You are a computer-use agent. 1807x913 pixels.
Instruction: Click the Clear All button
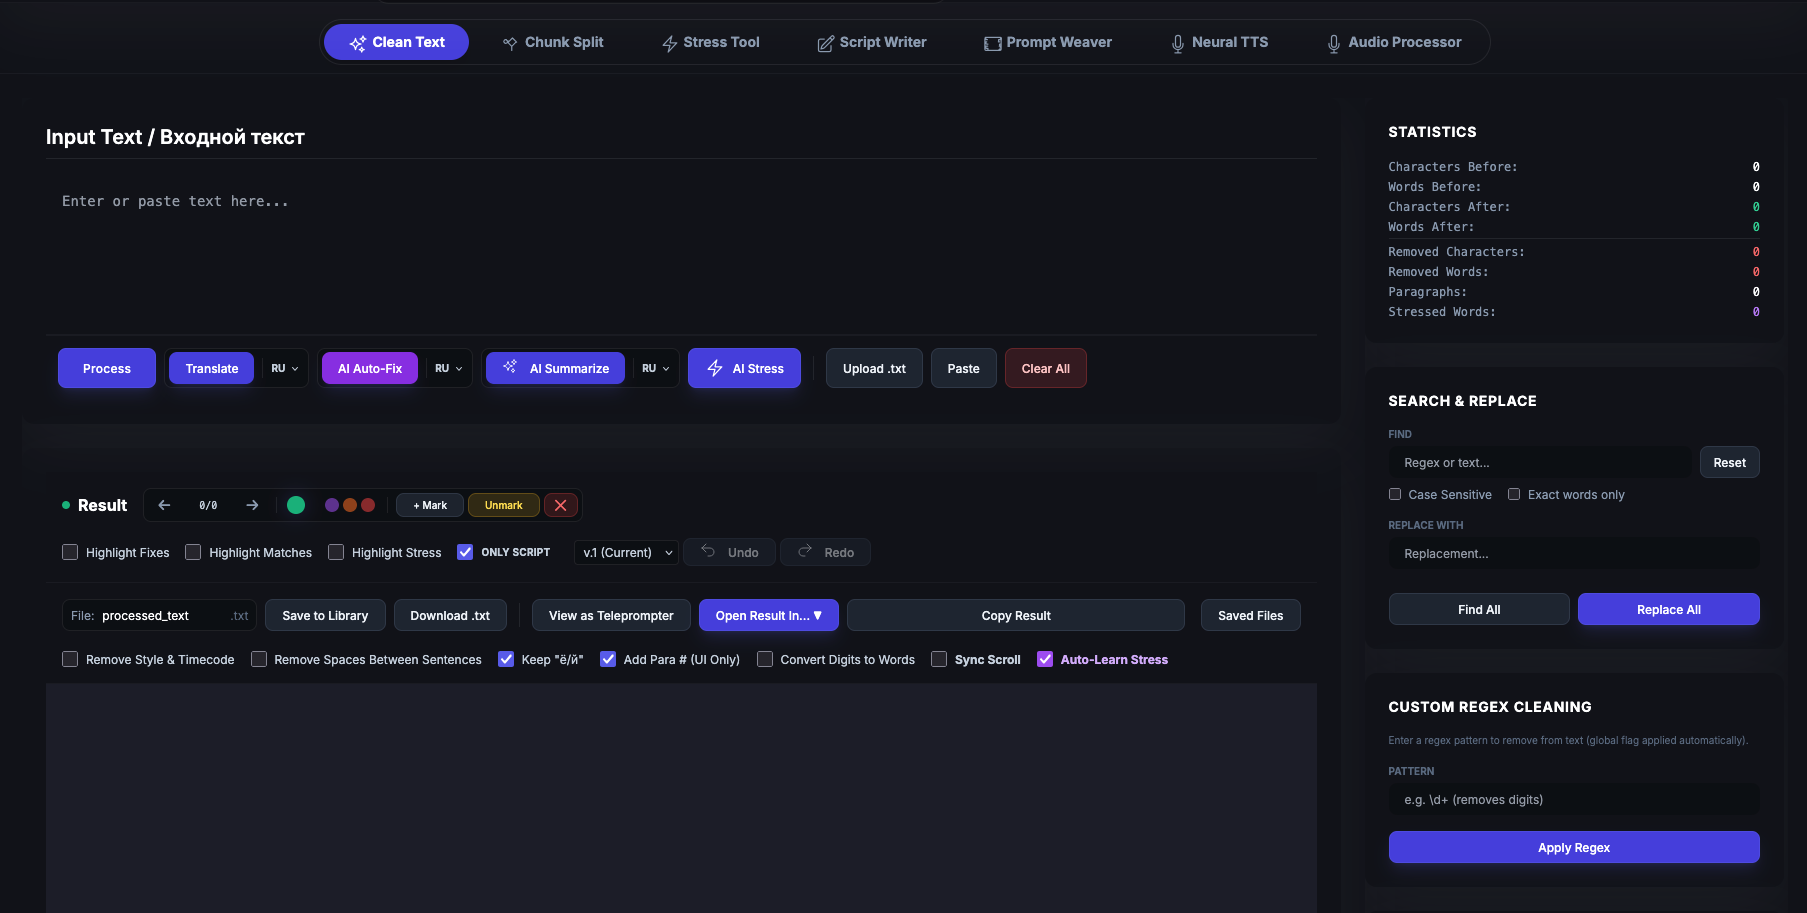(1046, 368)
